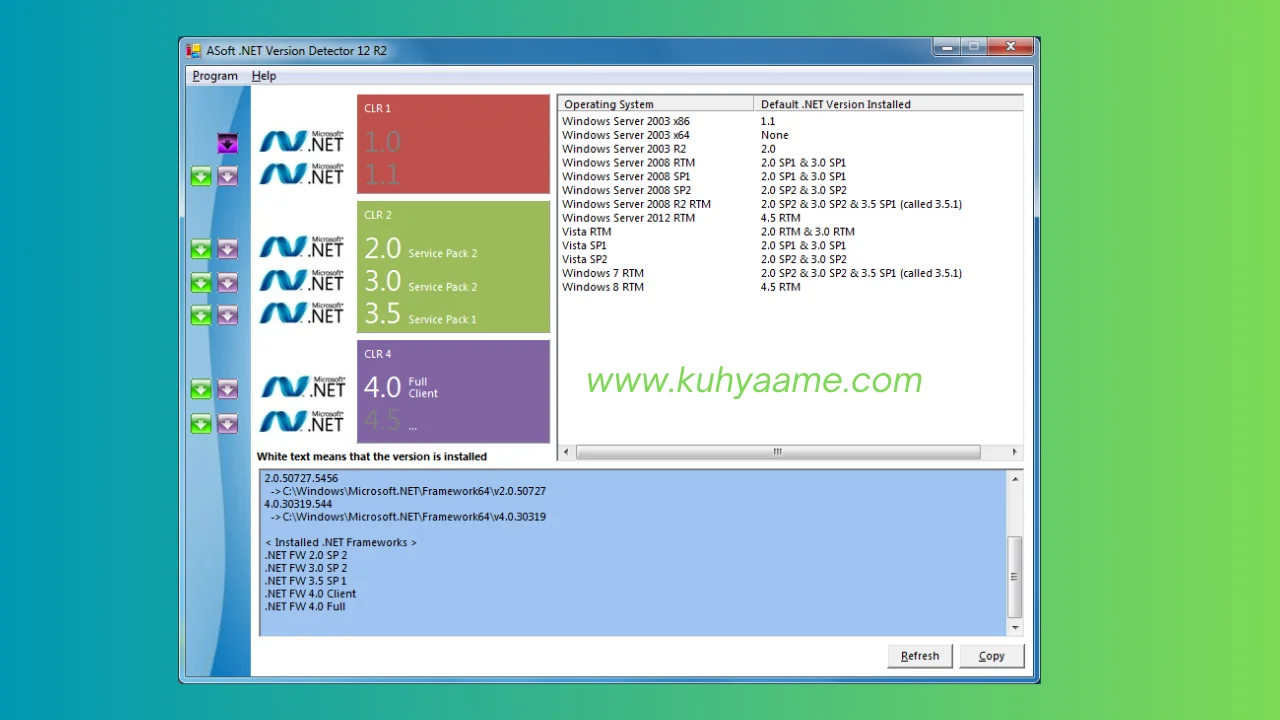Click the purple download arrow for .NET 1.0
Viewport: 1280px width, 720px height.
(x=228, y=144)
